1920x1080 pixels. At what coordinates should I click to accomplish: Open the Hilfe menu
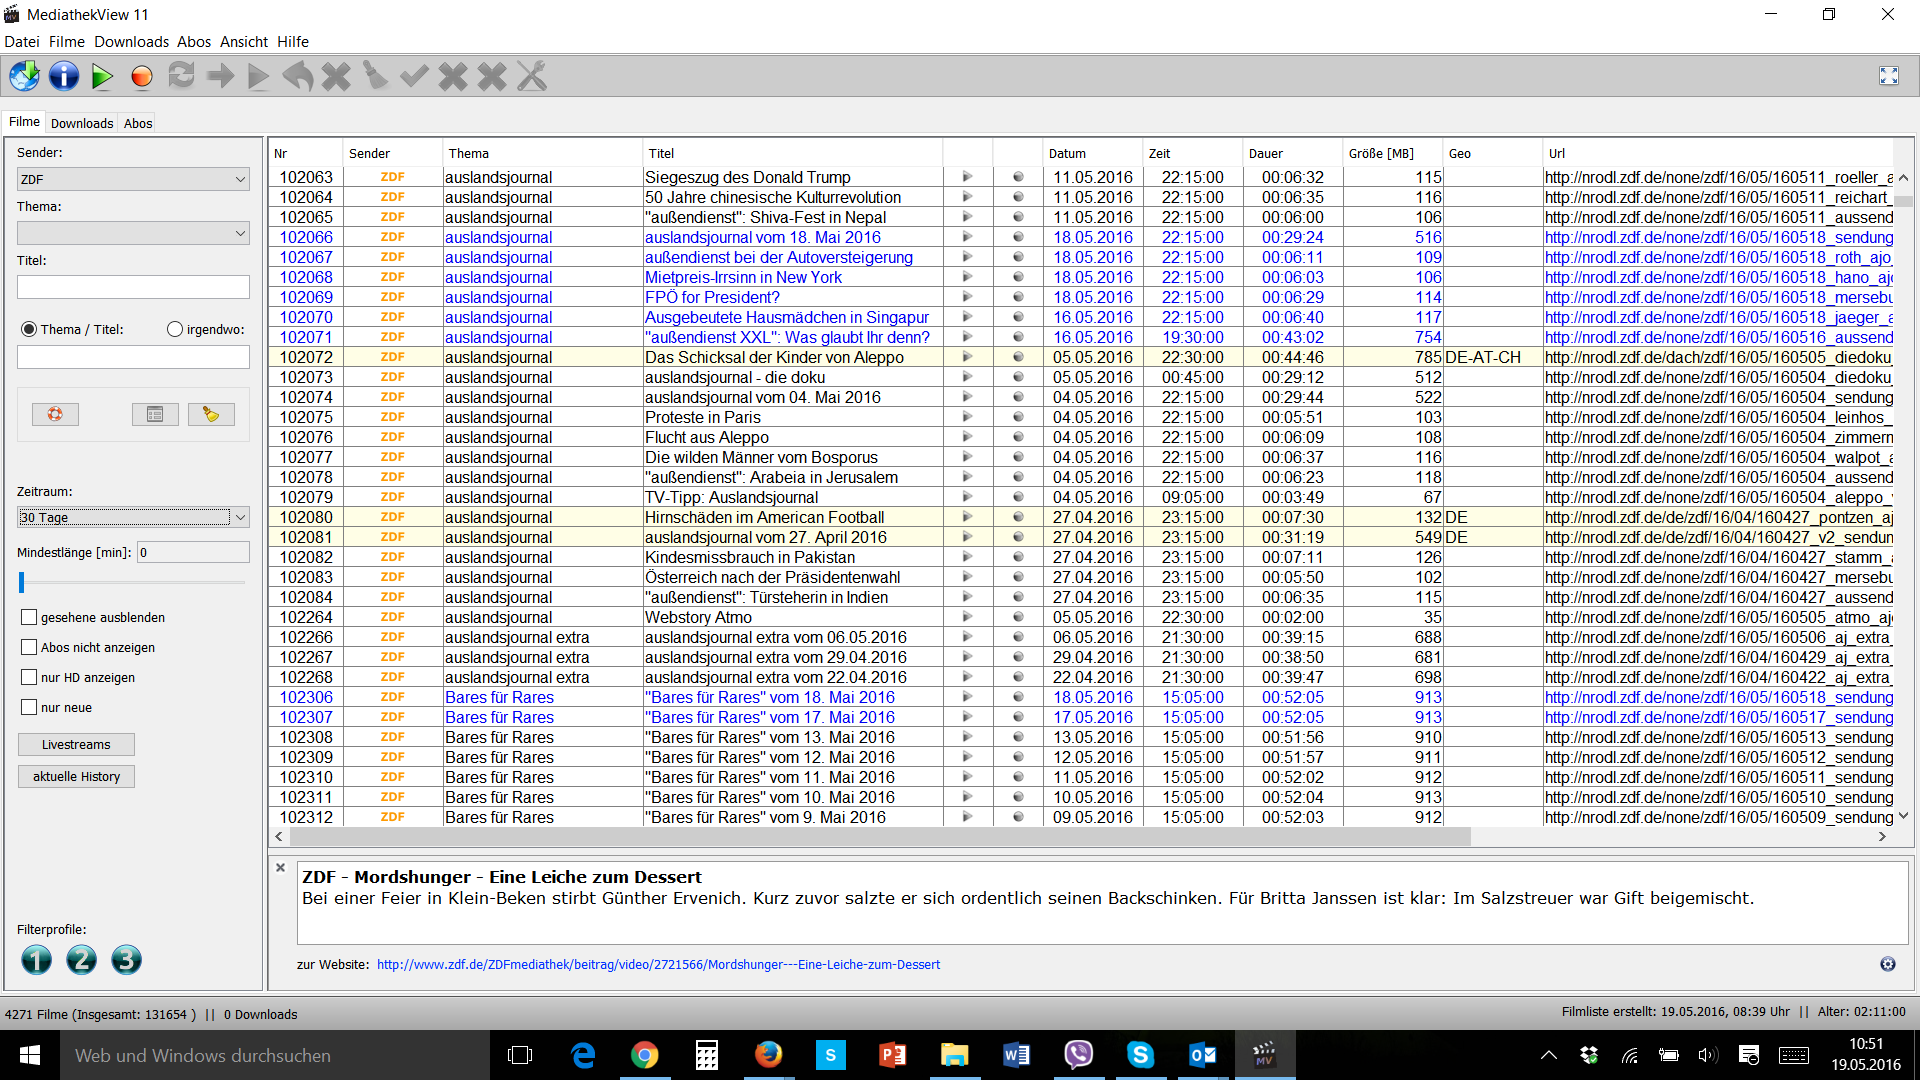293,42
